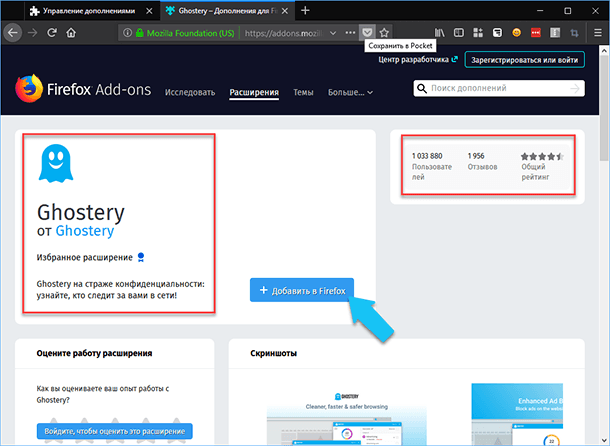
Task: Open the Расширения section
Action: pos(254,92)
